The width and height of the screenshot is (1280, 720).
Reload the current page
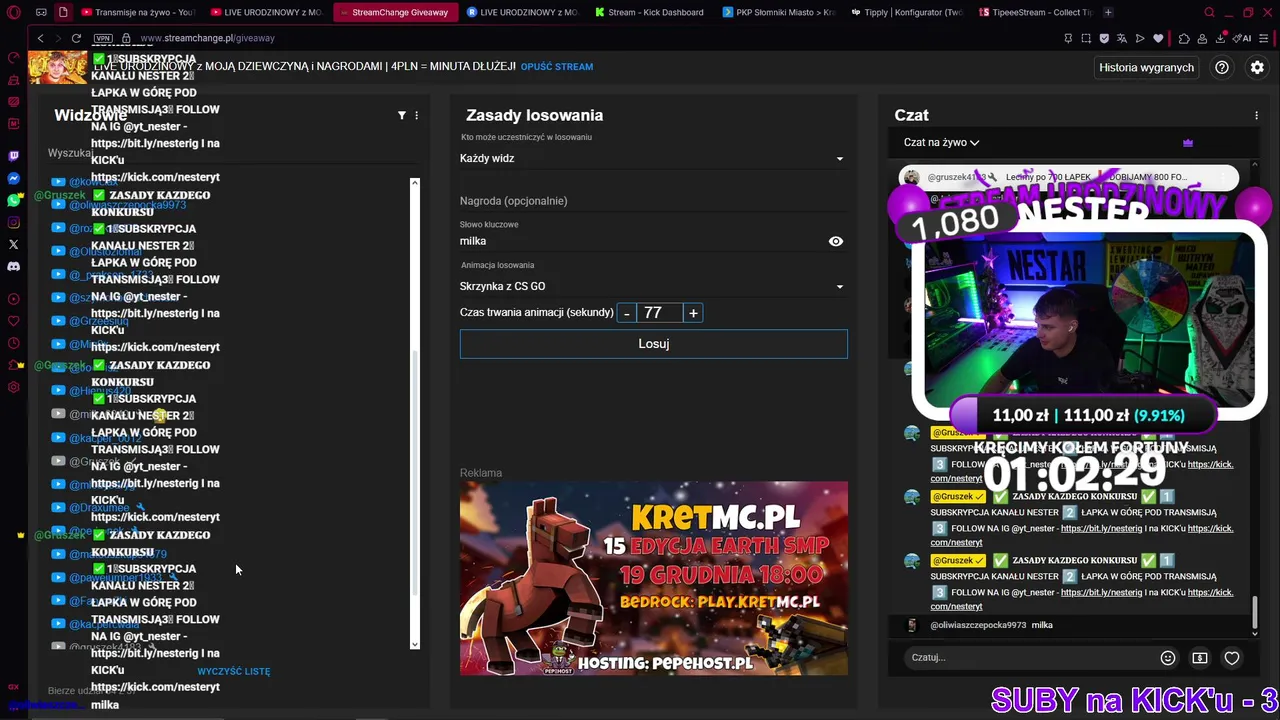[76, 38]
